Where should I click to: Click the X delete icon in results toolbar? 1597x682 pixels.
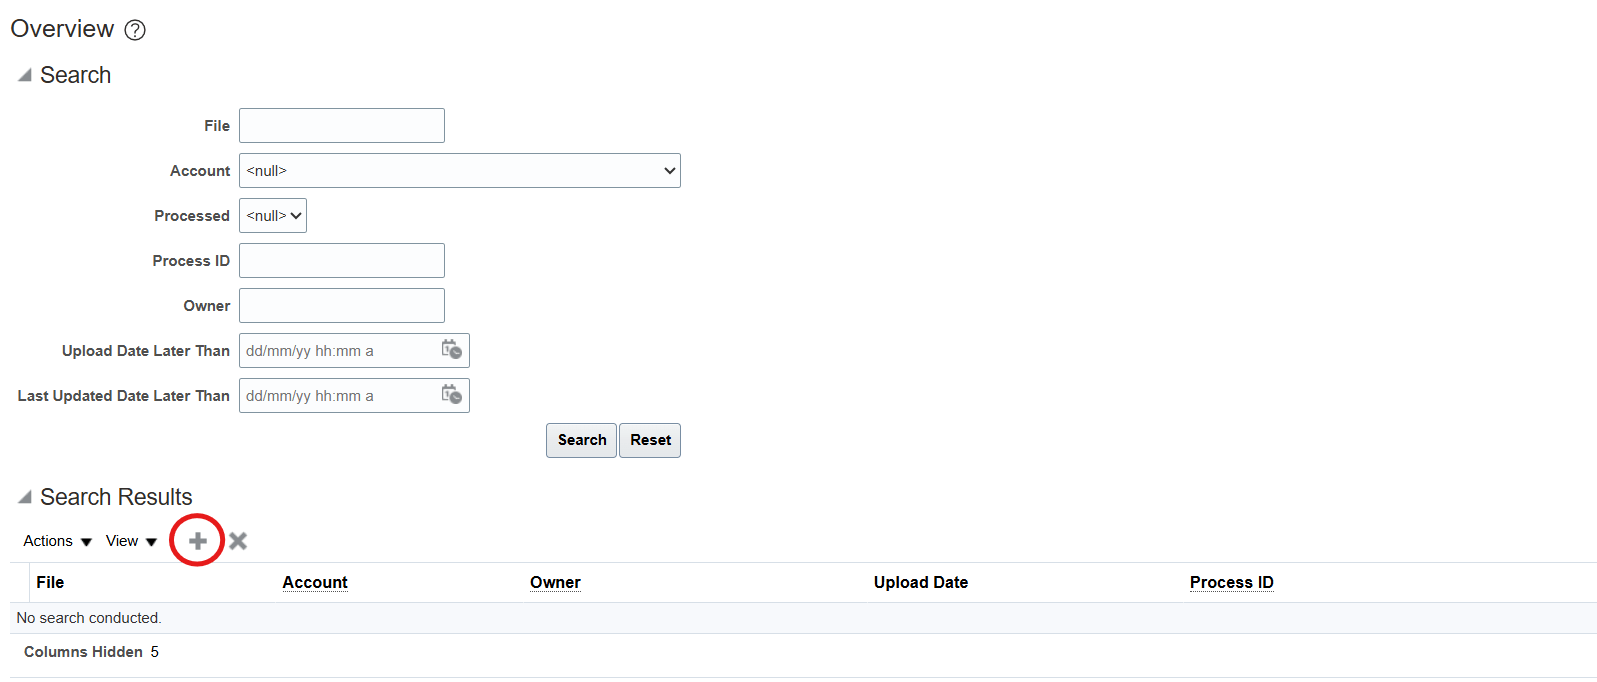click(238, 541)
